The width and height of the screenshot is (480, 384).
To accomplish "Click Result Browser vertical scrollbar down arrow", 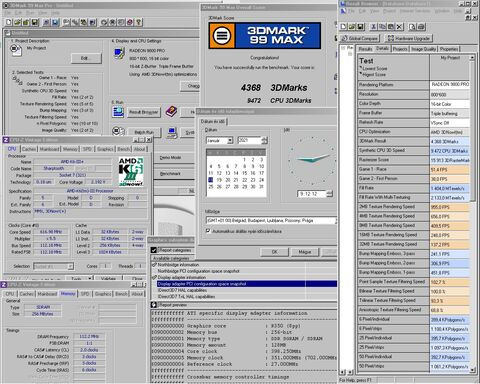I will coord(472,369).
